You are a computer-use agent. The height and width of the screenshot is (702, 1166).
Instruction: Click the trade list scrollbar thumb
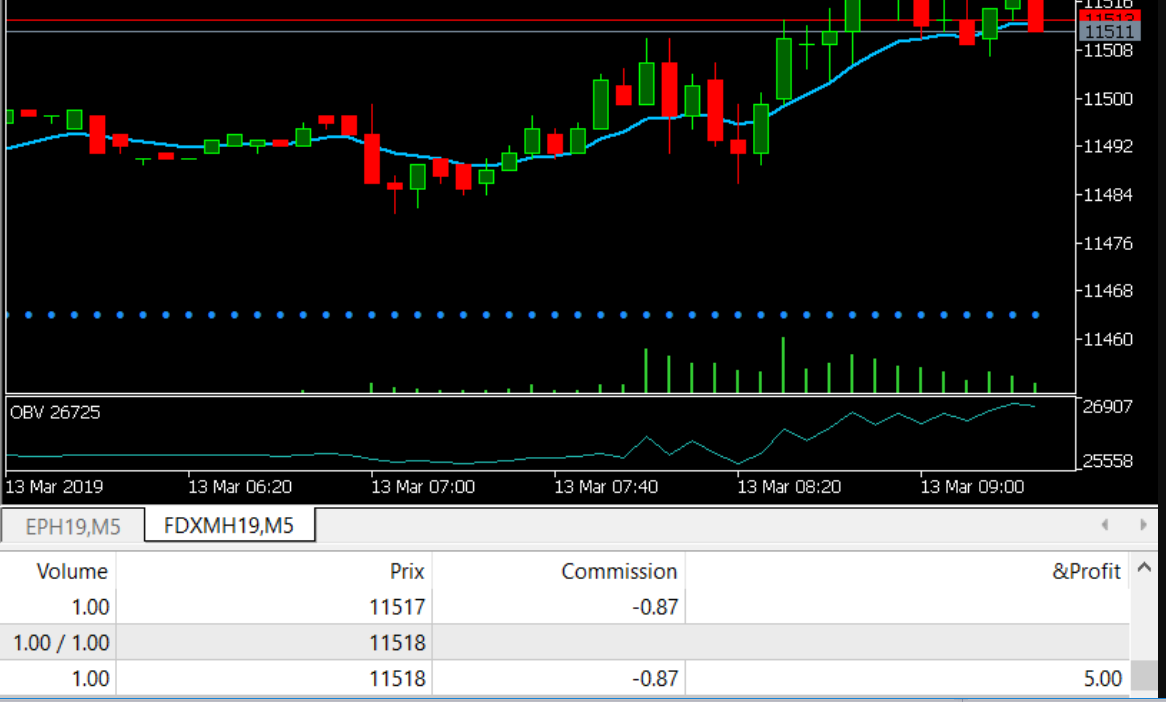click(x=1142, y=677)
